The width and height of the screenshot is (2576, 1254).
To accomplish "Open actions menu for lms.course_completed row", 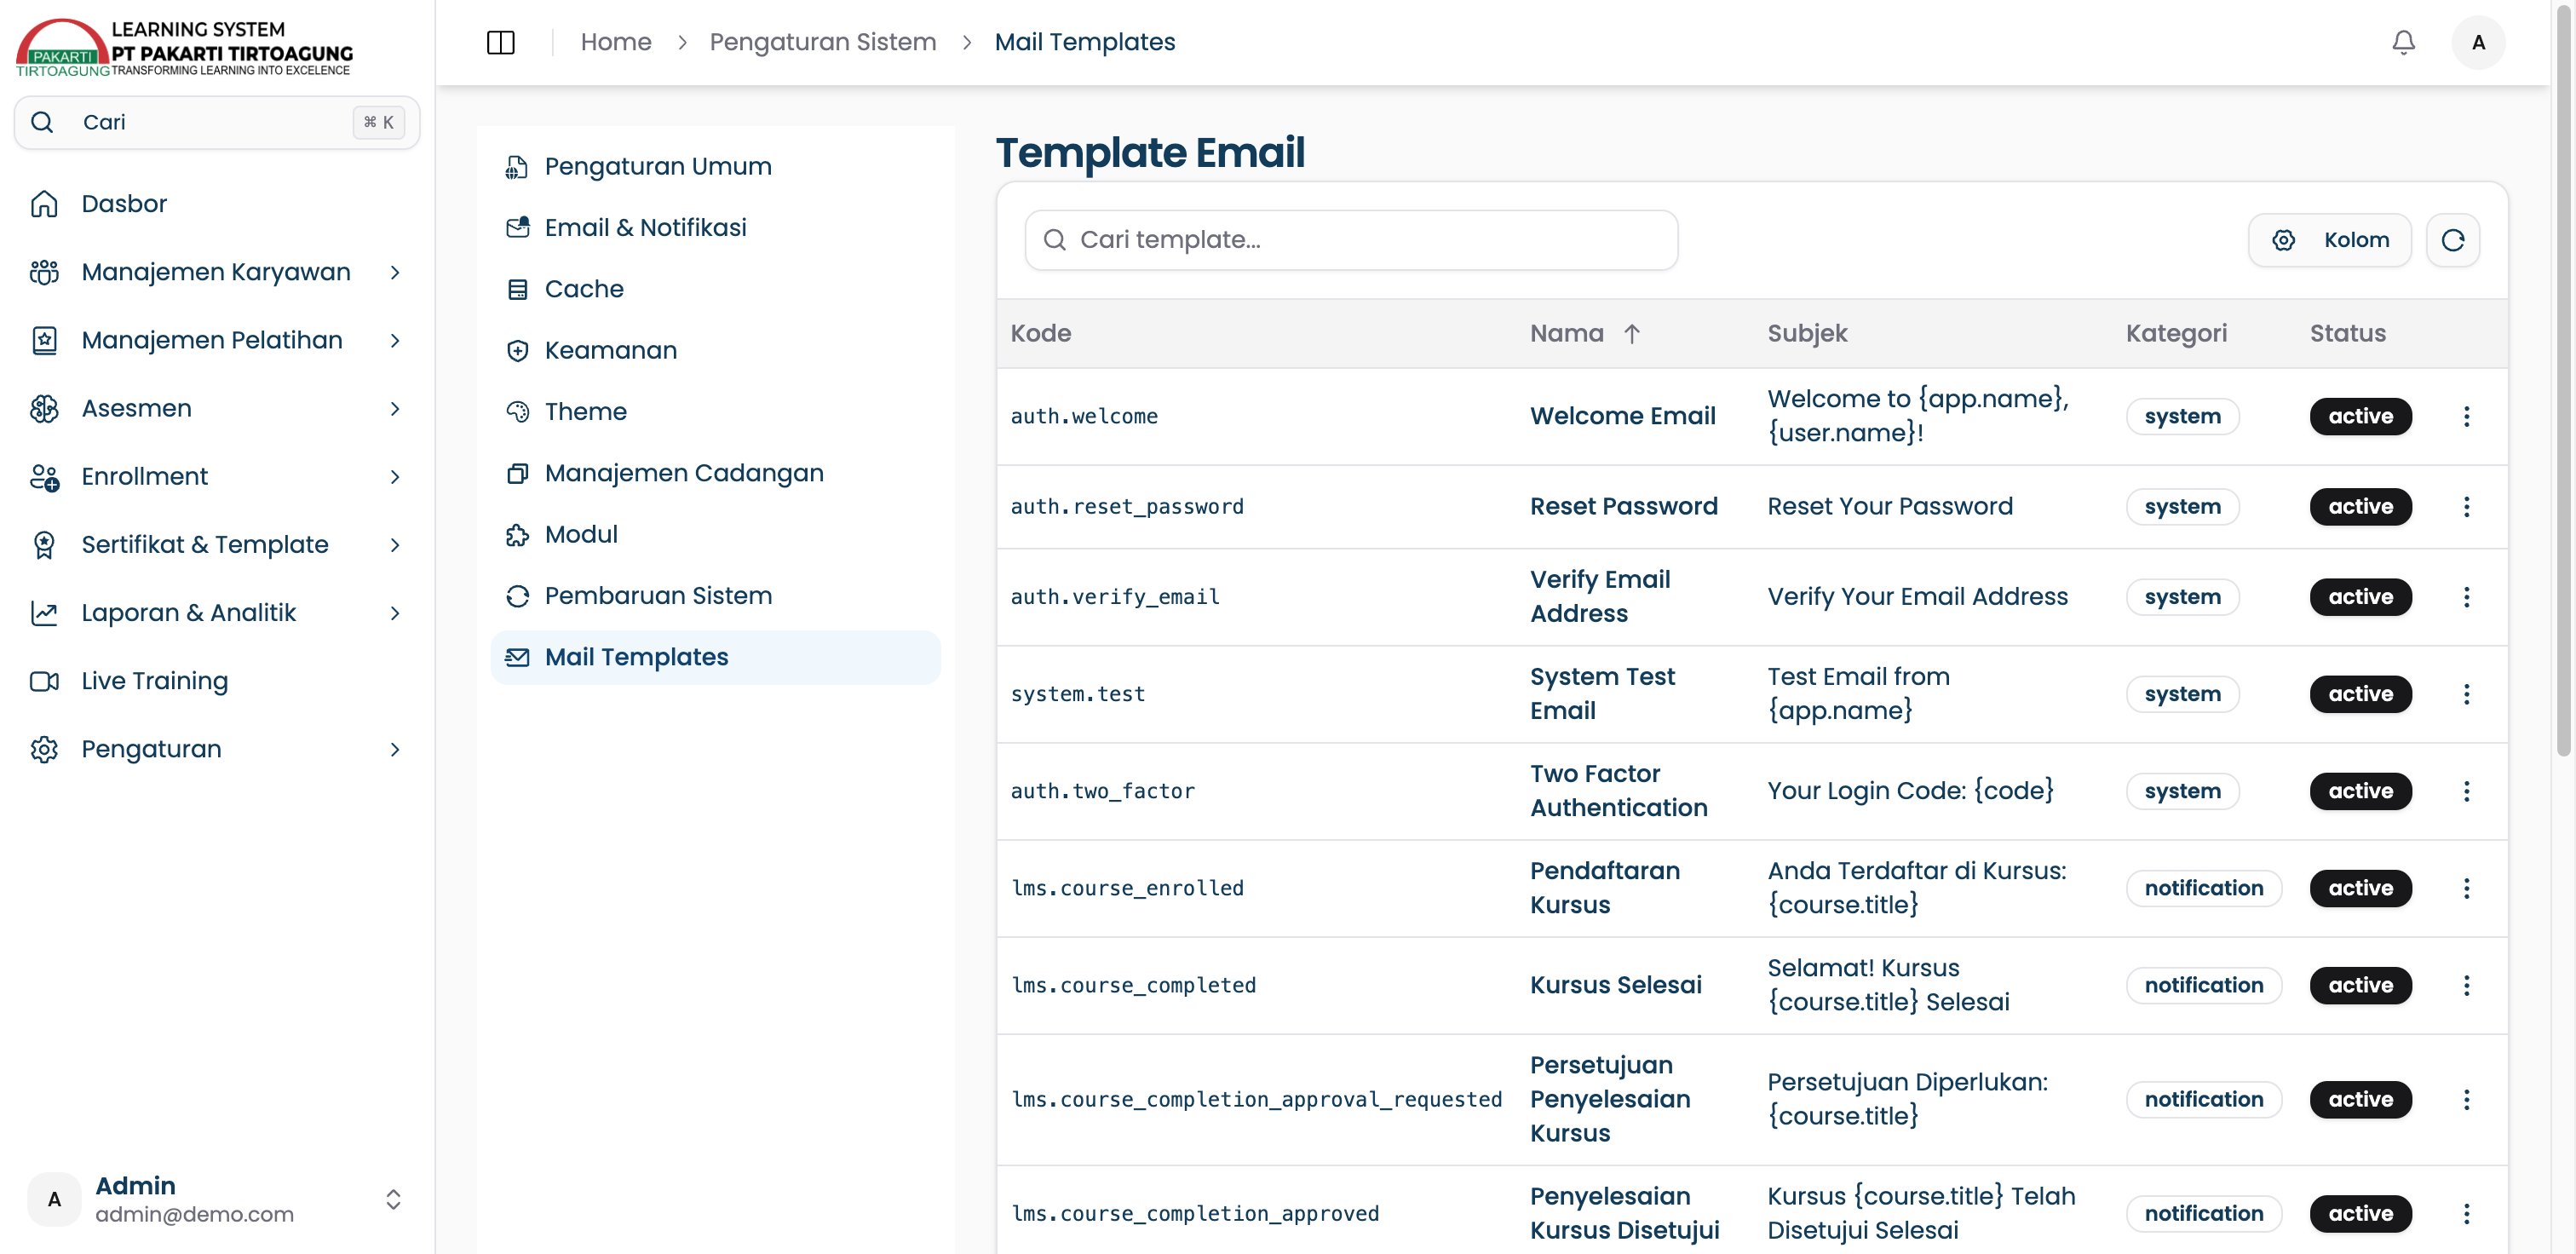I will click(x=2466, y=985).
